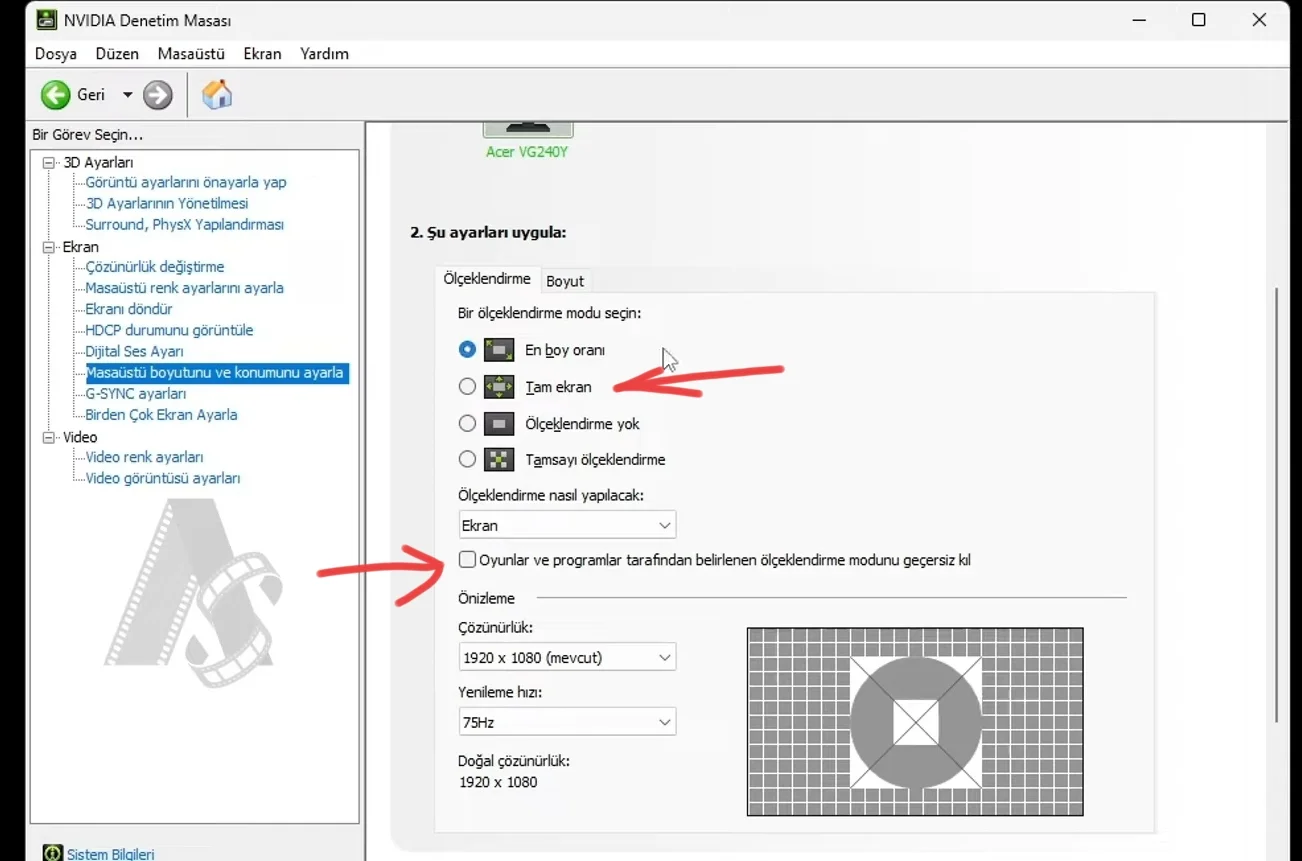Viewport: 1302px width, 861px height.
Task: Collapse the 3D Ayarları tree node
Action: (48, 162)
